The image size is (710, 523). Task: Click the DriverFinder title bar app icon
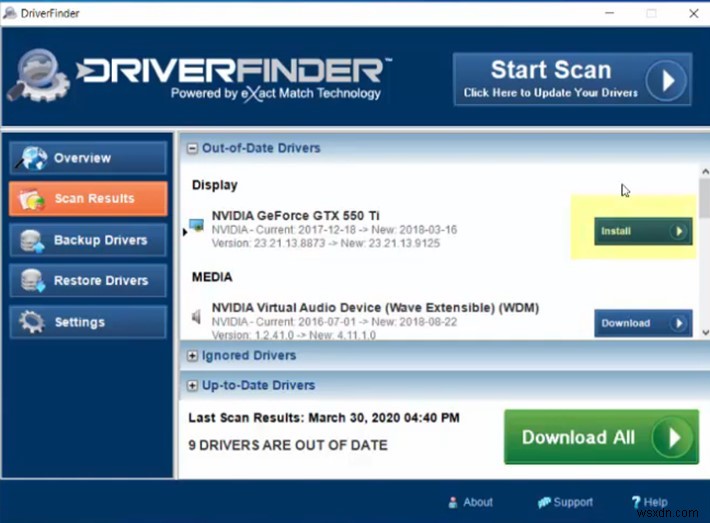click(x=10, y=13)
